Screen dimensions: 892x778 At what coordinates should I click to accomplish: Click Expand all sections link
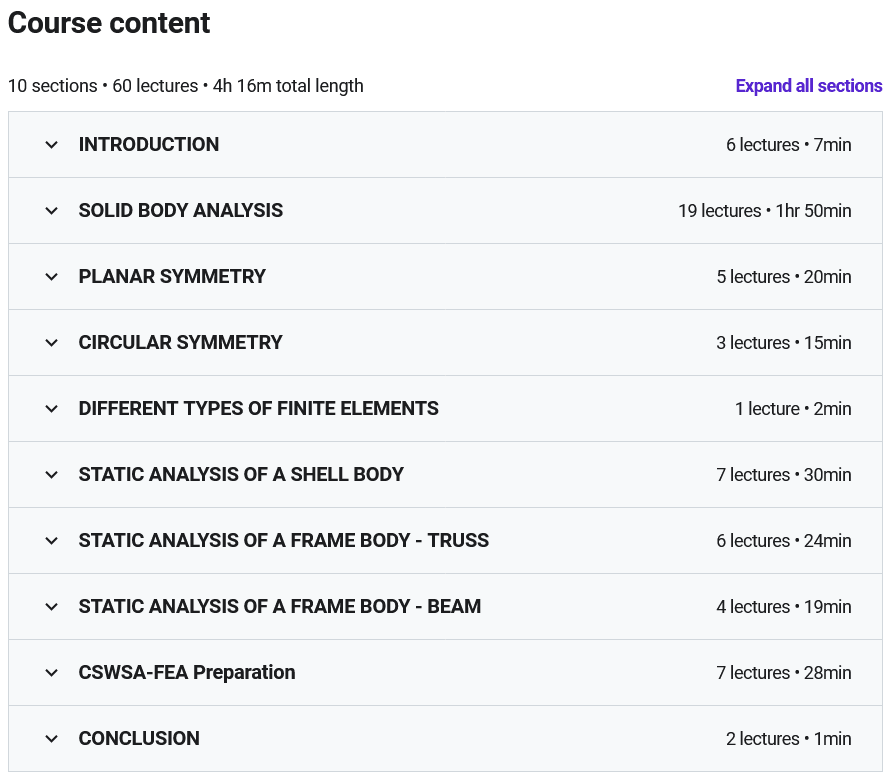click(x=808, y=86)
